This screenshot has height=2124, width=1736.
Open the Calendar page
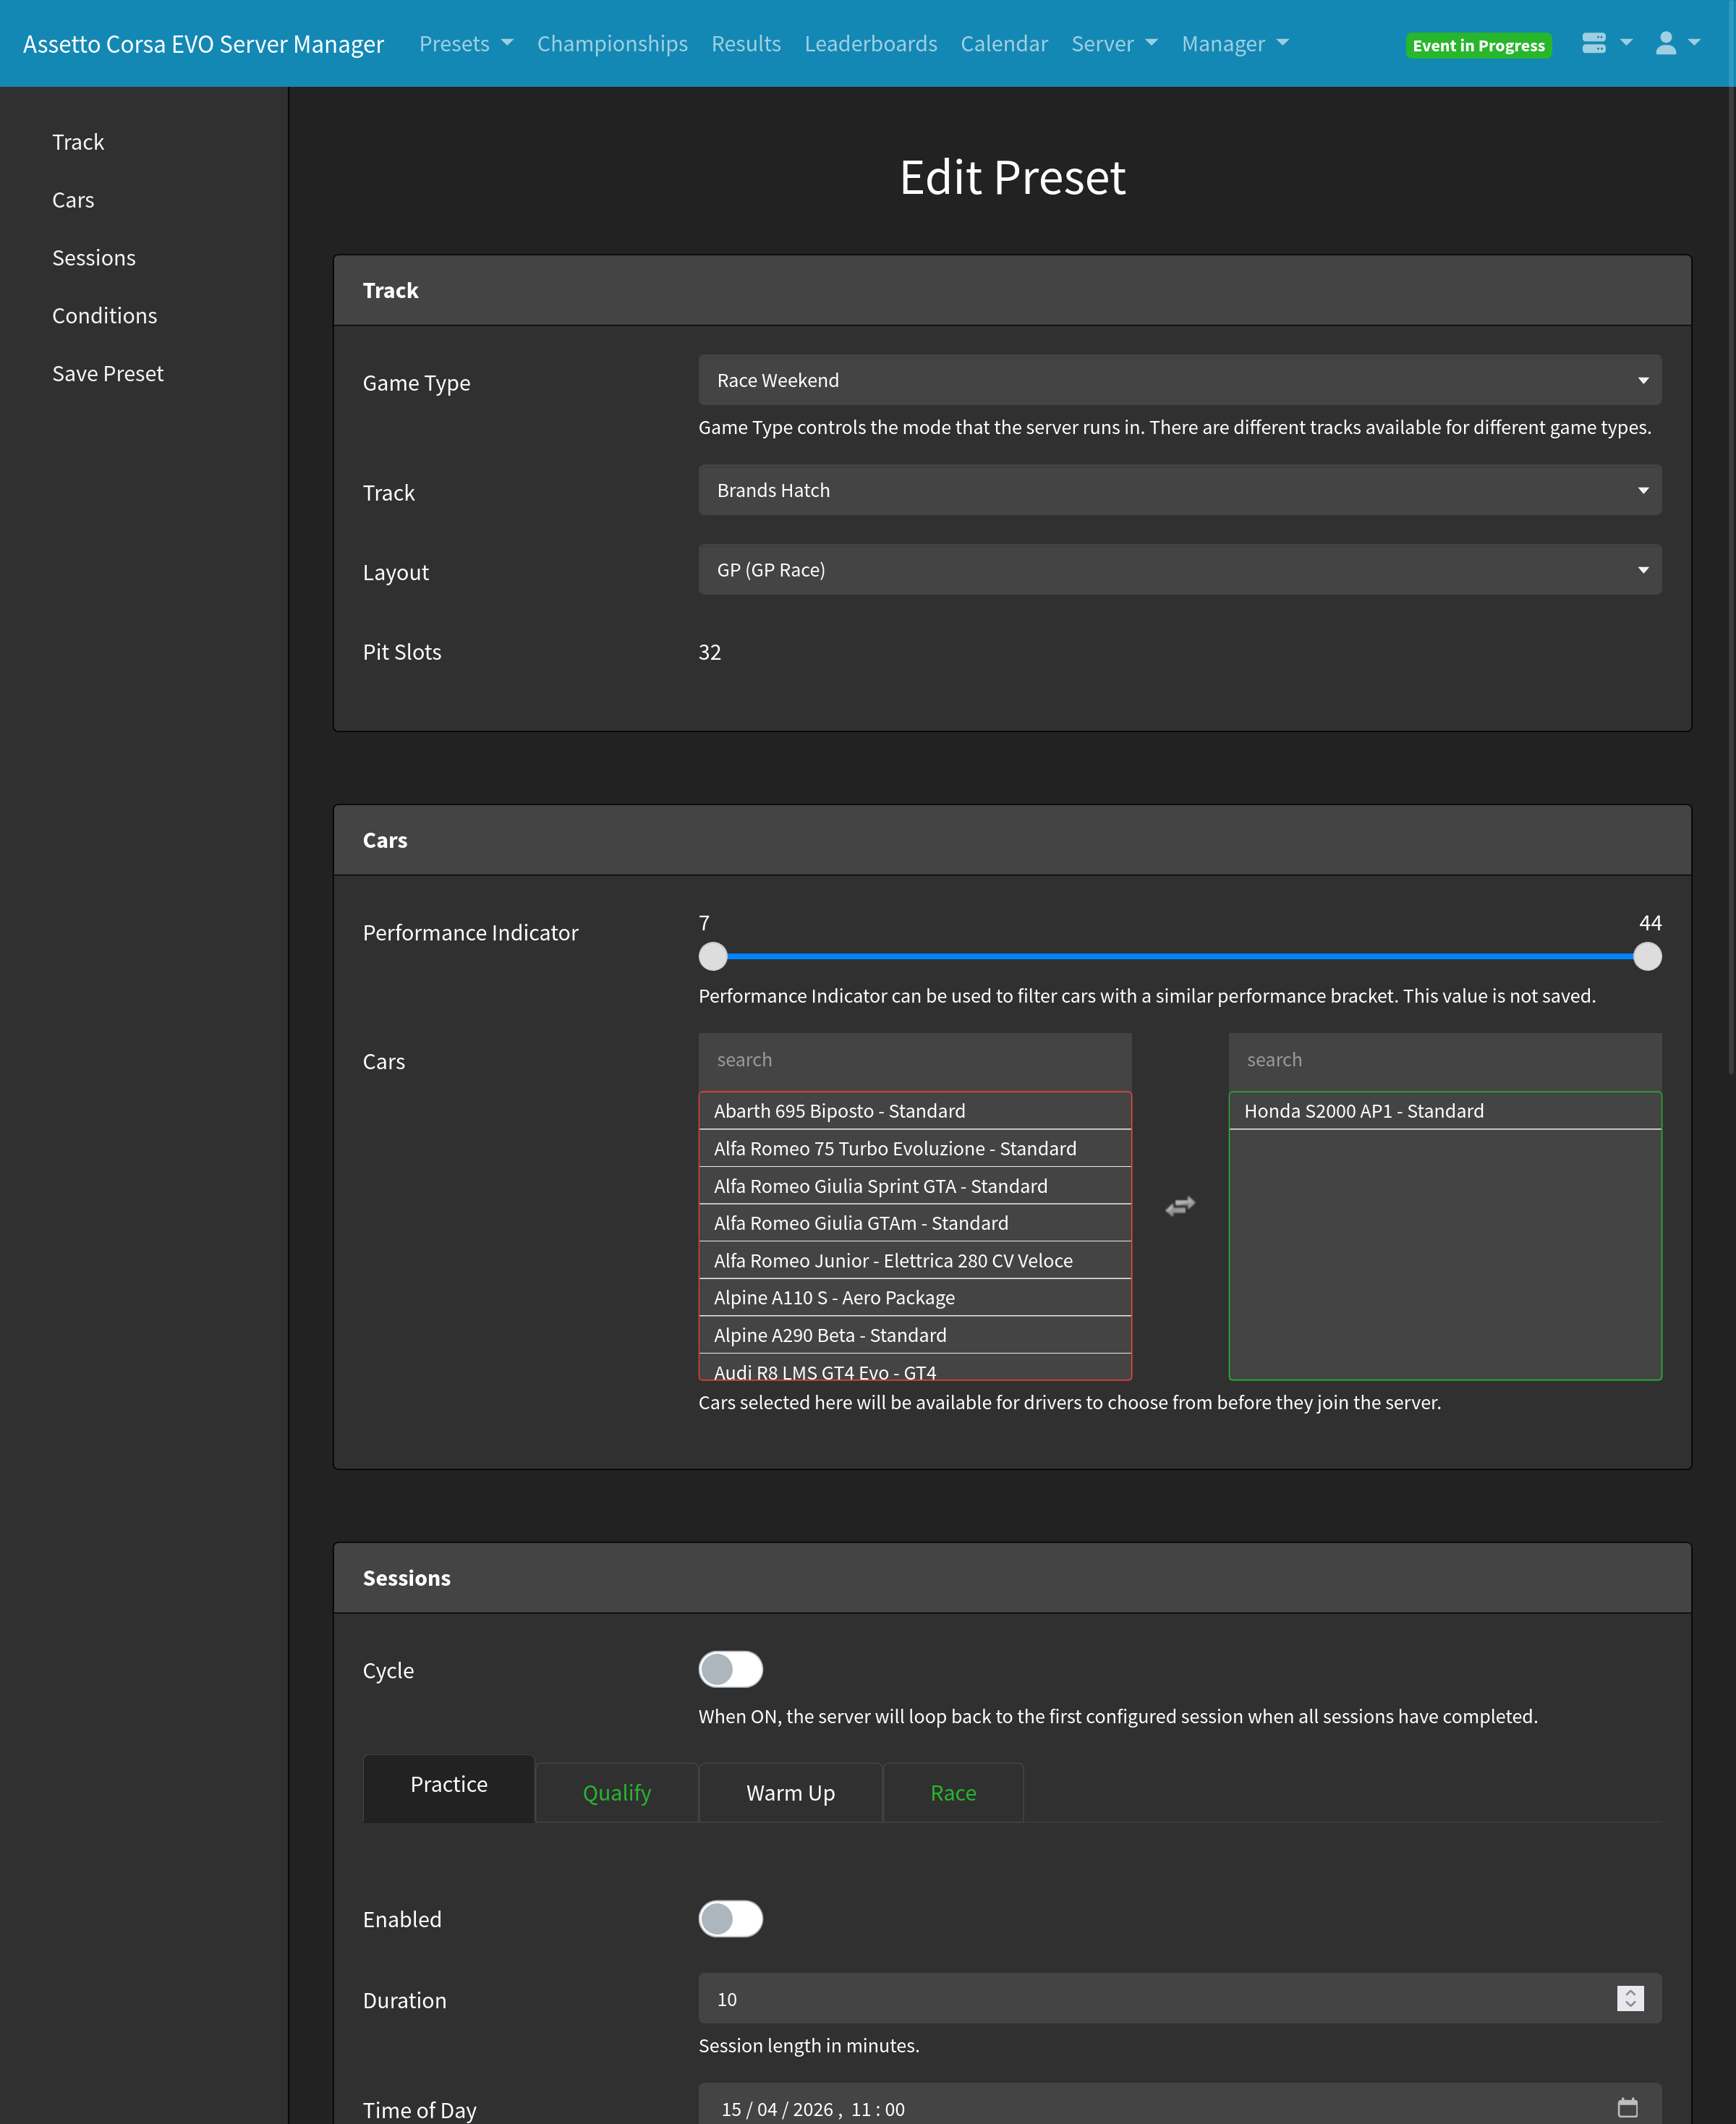coord(1004,43)
